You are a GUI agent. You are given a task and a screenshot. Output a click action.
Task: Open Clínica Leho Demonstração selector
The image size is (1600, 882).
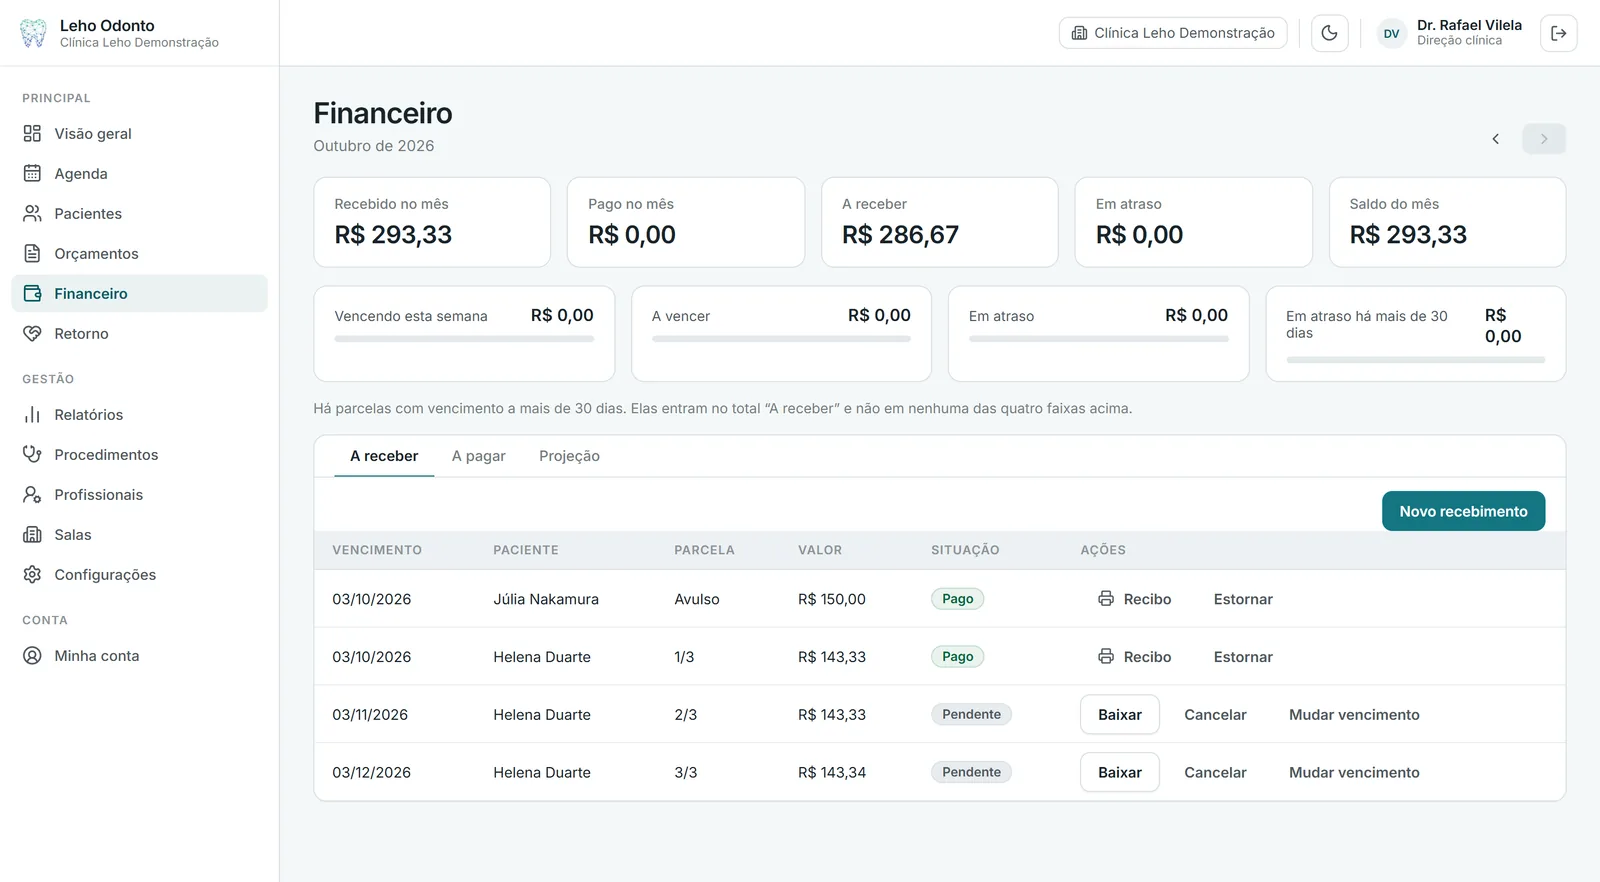pyautogui.click(x=1173, y=33)
